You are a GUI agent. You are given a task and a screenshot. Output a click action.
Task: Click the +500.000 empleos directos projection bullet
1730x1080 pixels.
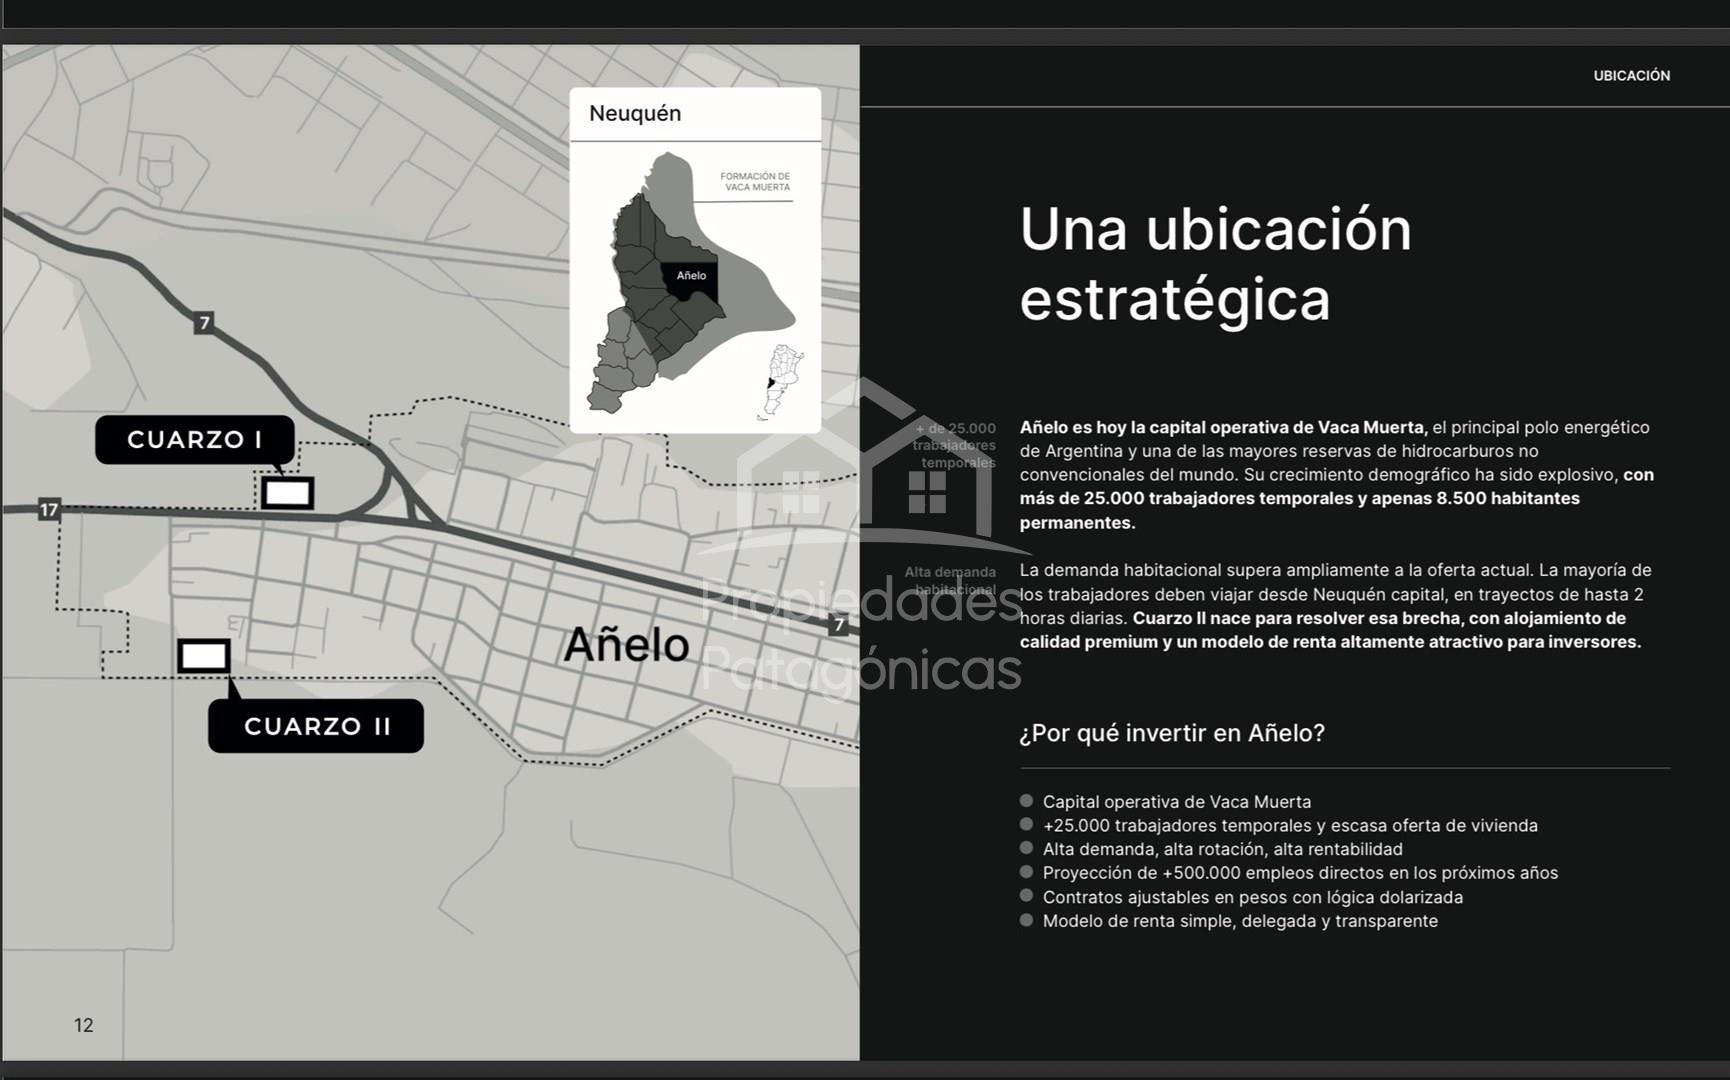pyautogui.click(x=1300, y=873)
